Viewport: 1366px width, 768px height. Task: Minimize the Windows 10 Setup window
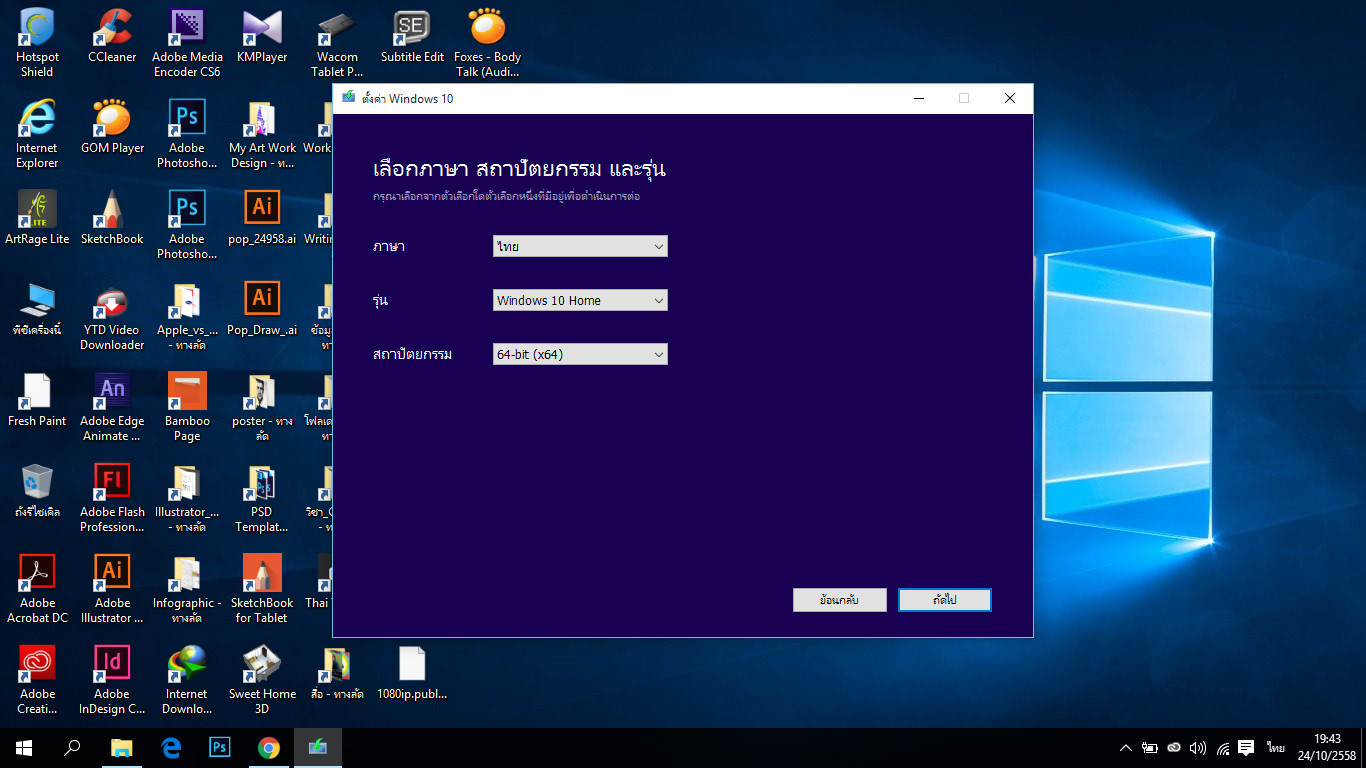click(918, 98)
